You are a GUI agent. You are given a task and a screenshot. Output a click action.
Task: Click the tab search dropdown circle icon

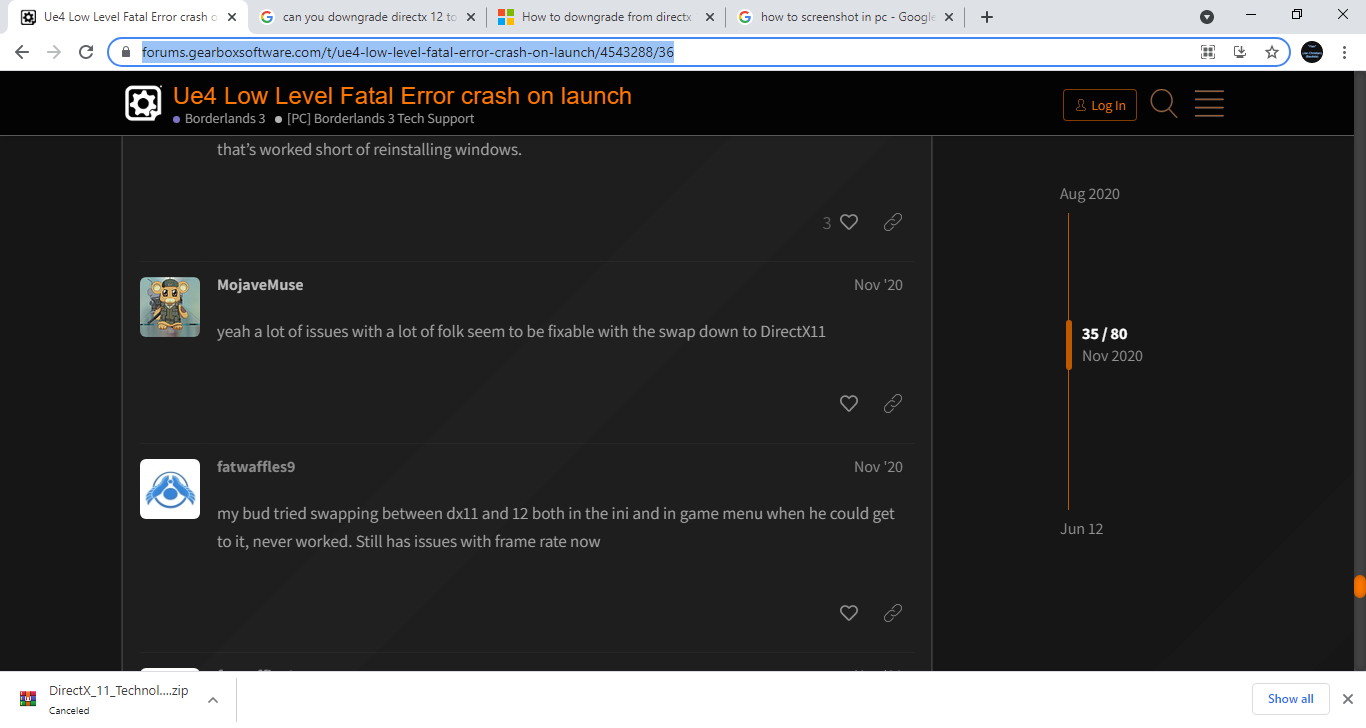click(x=1207, y=16)
